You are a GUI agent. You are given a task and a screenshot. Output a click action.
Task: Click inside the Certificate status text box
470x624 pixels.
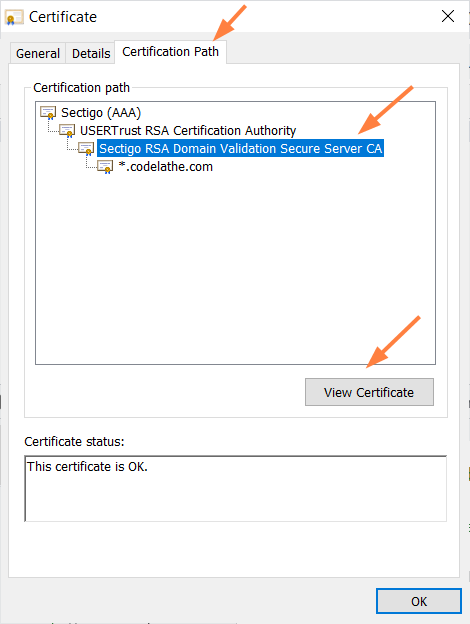click(x=236, y=489)
